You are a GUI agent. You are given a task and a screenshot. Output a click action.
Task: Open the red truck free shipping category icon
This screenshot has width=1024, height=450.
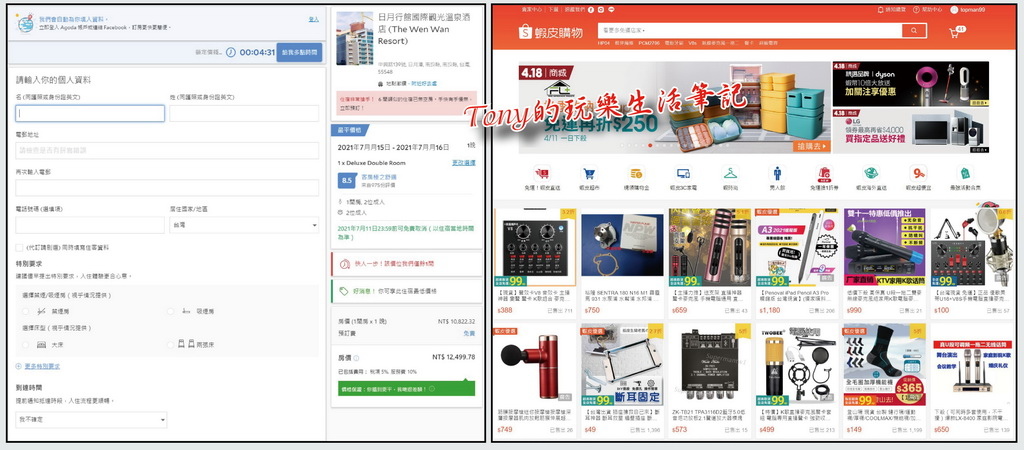coord(542,174)
